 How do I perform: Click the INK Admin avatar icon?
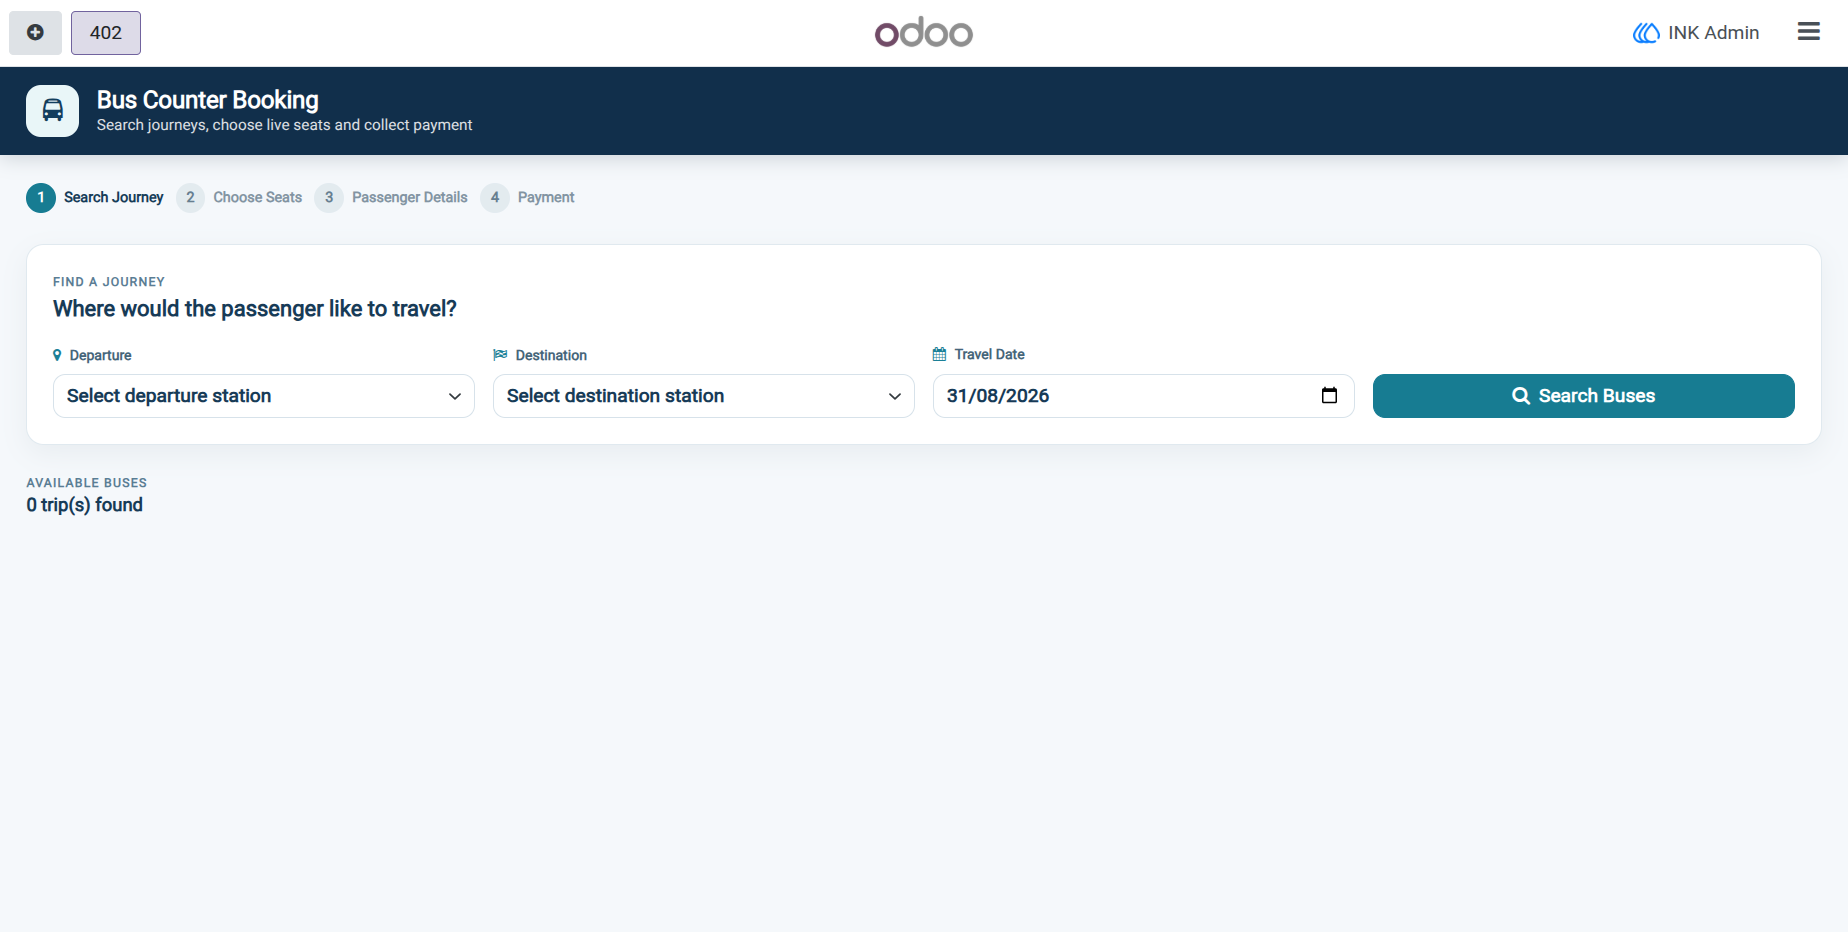pyautogui.click(x=1646, y=33)
